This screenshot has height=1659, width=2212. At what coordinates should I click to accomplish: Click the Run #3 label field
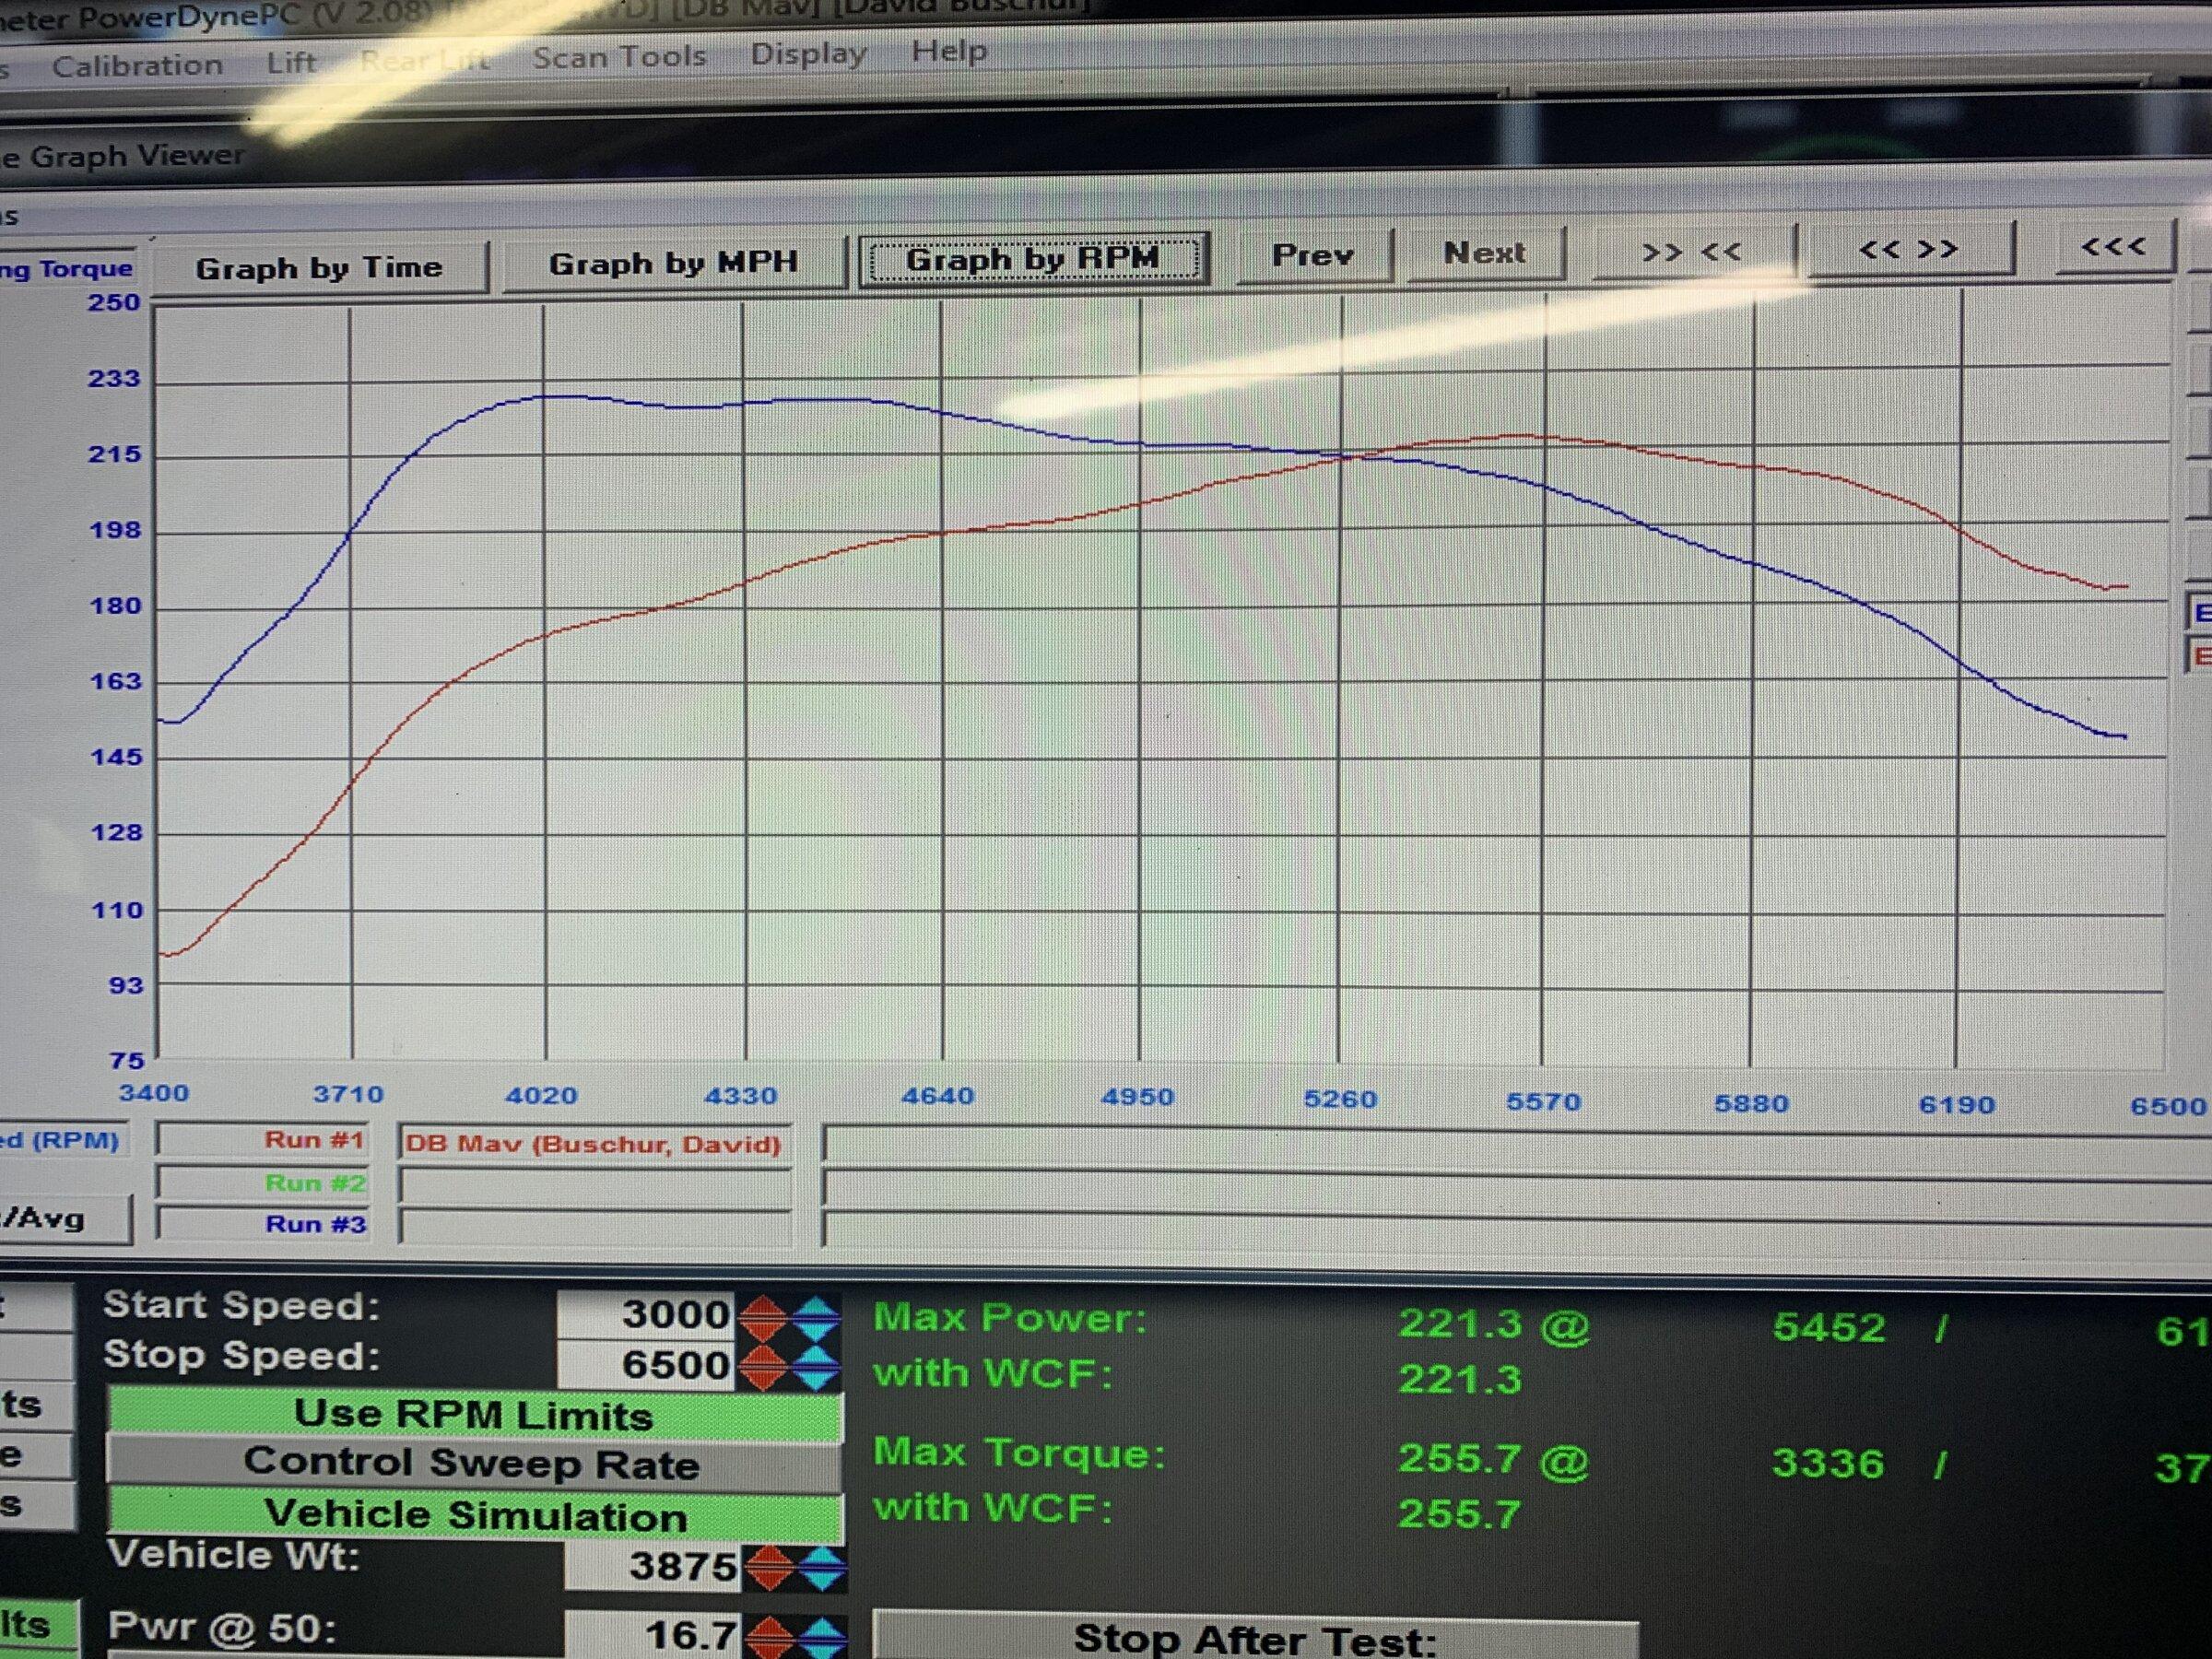click(262, 1225)
